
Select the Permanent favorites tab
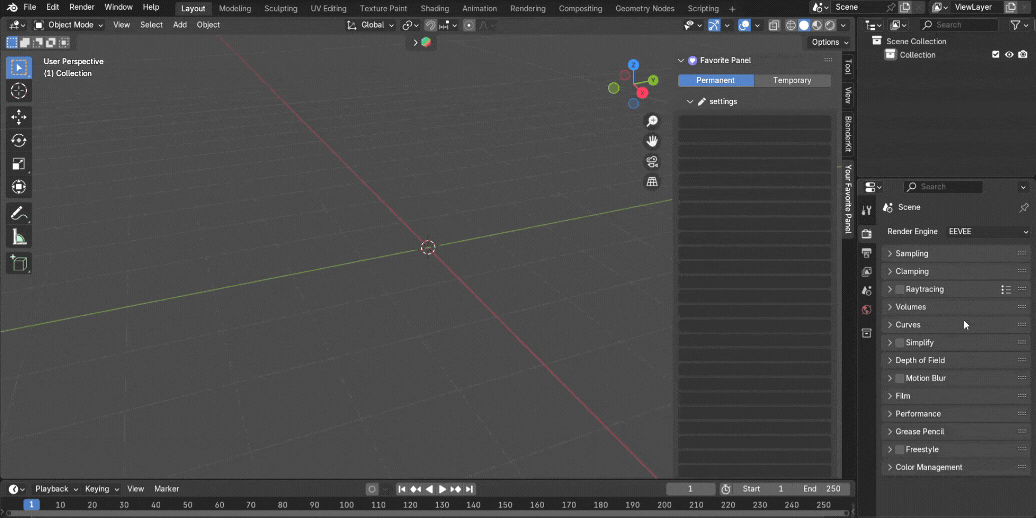coord(716,81)
